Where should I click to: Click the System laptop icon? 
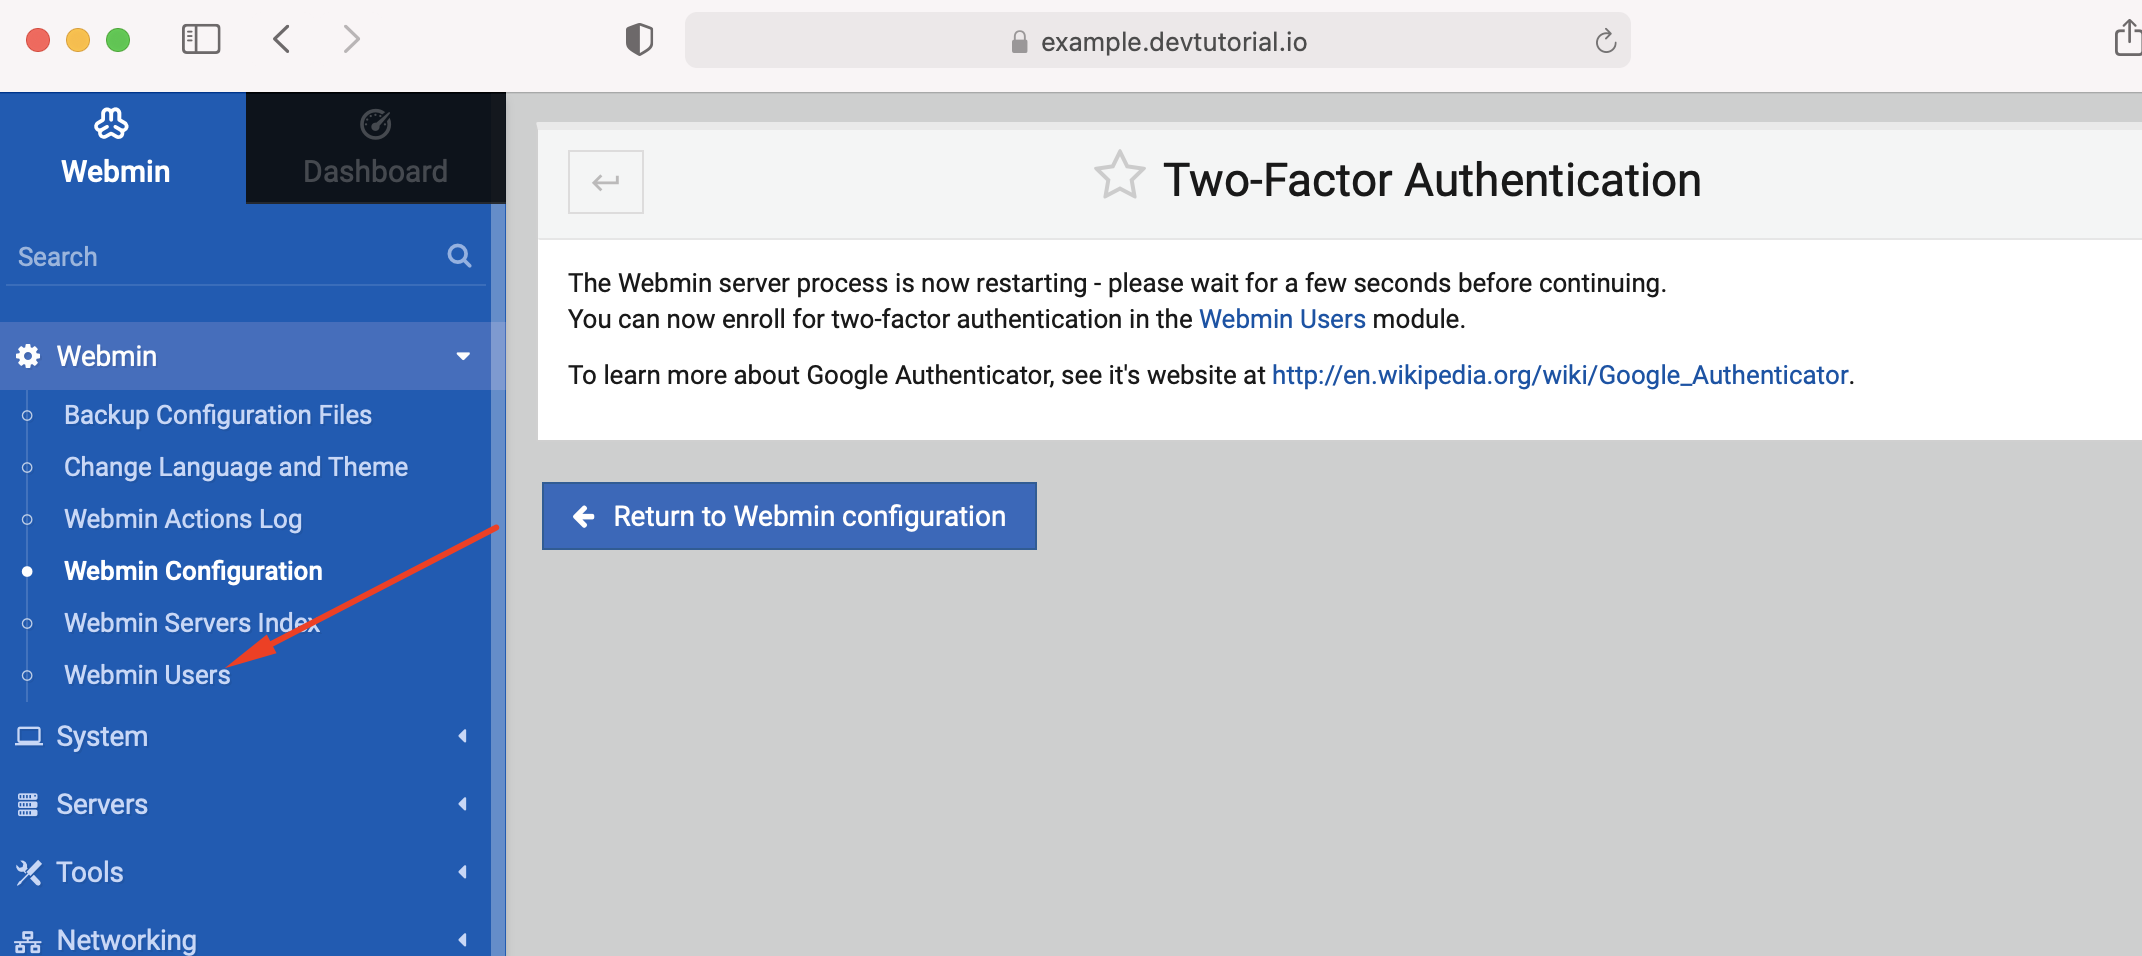pos(29,736)
